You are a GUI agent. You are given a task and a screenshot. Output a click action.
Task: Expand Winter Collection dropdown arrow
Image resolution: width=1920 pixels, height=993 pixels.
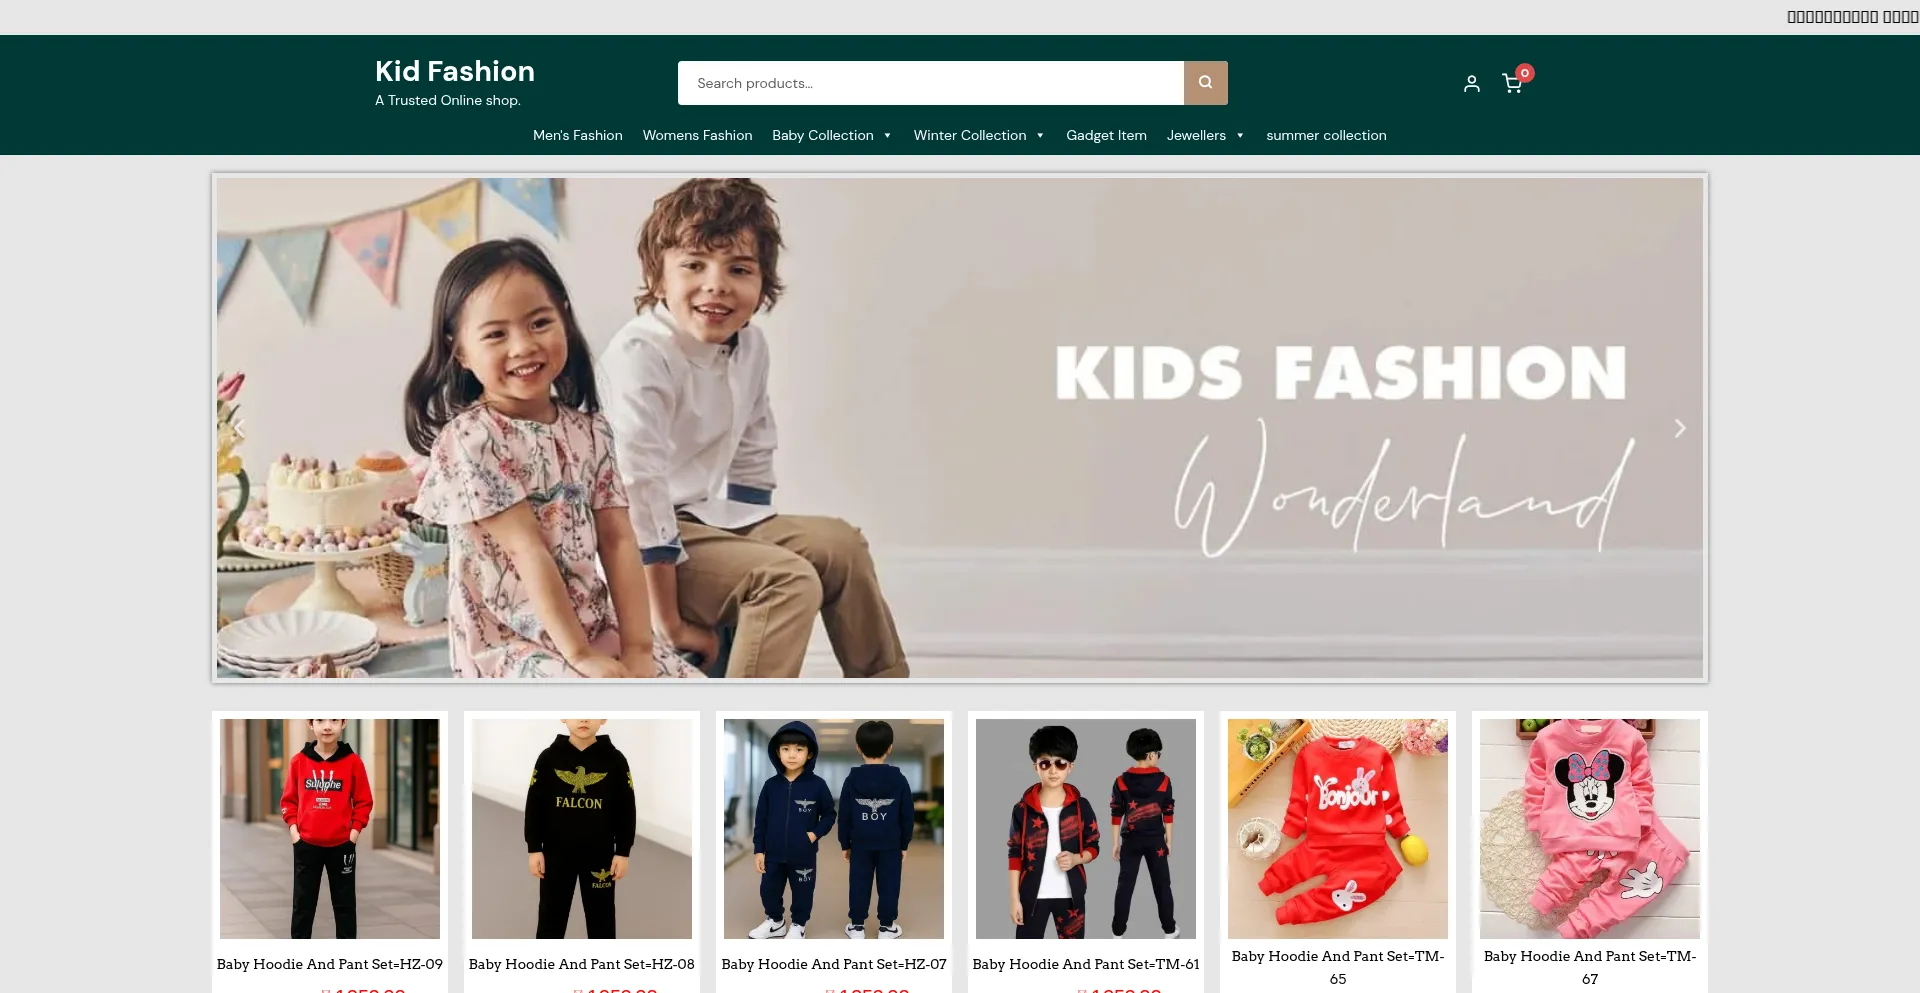pos(1040,136)
